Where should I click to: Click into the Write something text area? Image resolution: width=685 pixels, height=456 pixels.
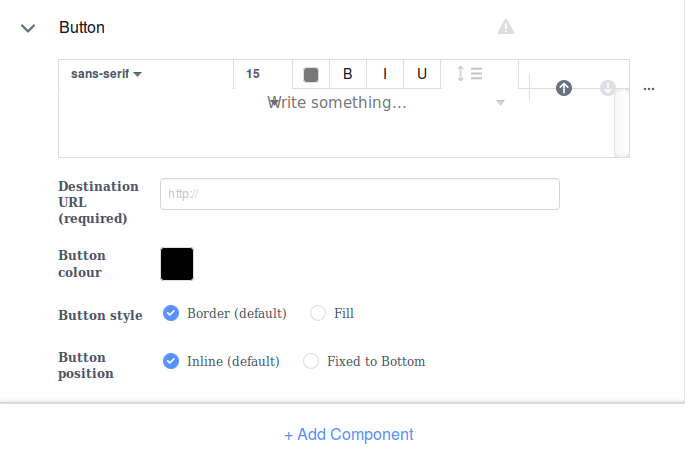pos(336,125)
